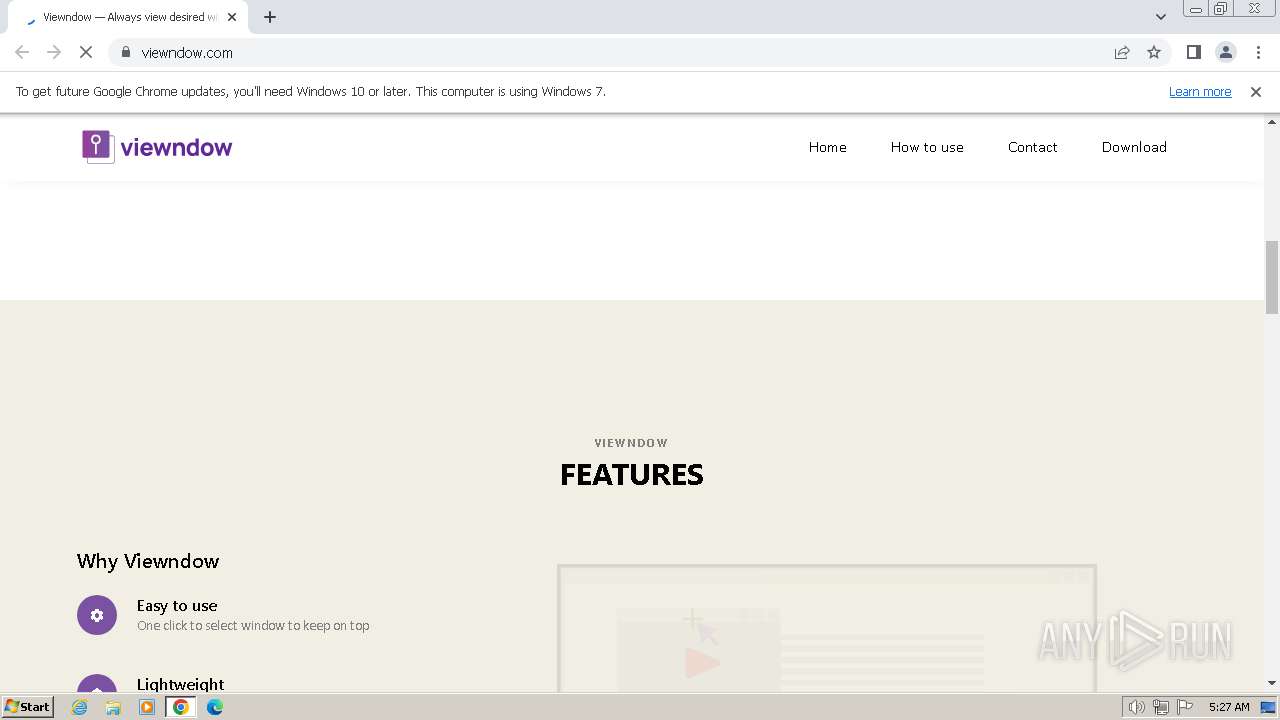Click the small VIEWNDOW label above FEATURES
This screenshot has height=720, width=1280.
(631, 443)
